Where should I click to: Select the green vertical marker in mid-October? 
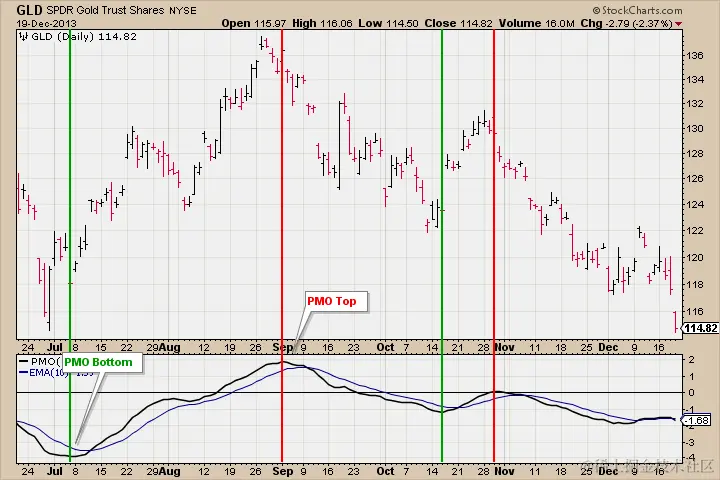click(442, 245)
